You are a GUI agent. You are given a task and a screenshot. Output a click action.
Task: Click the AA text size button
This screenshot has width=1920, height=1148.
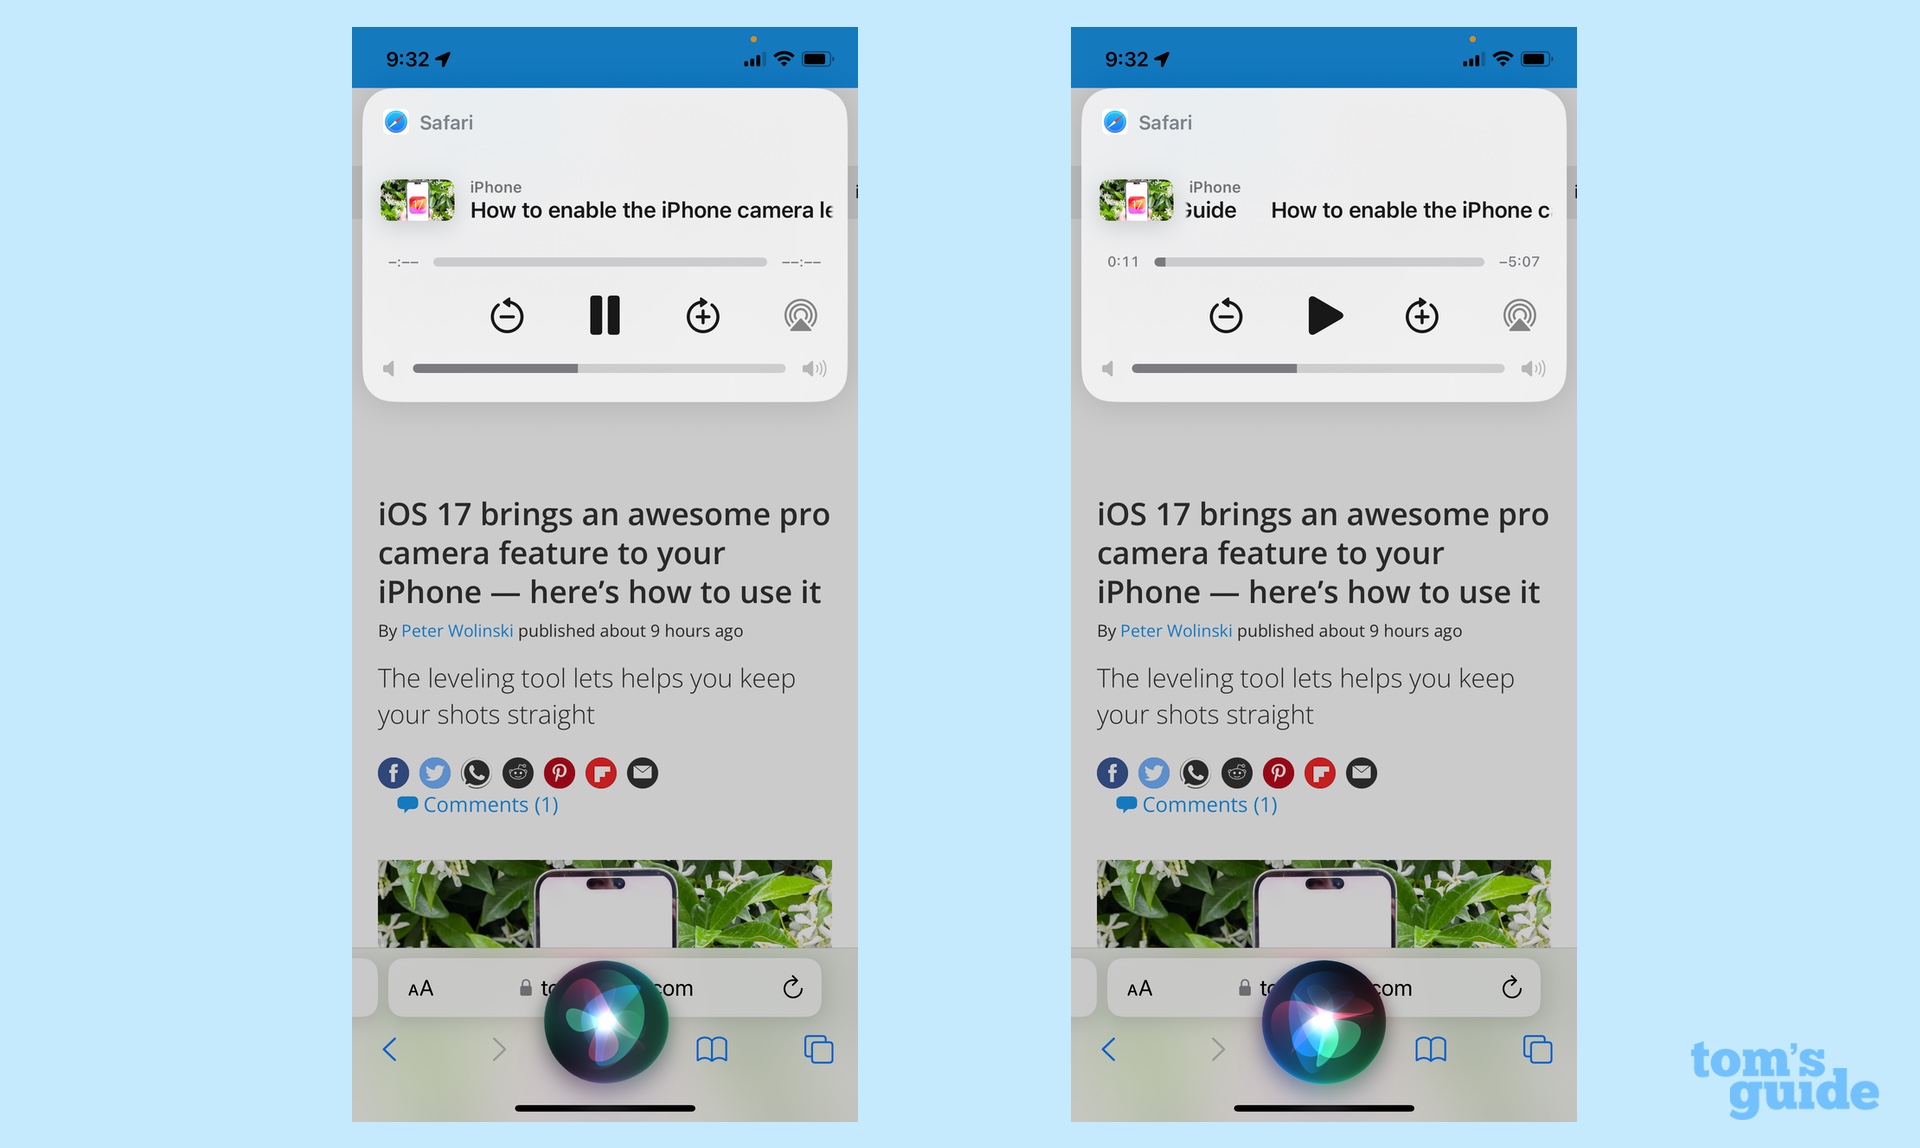click(421, 987)
